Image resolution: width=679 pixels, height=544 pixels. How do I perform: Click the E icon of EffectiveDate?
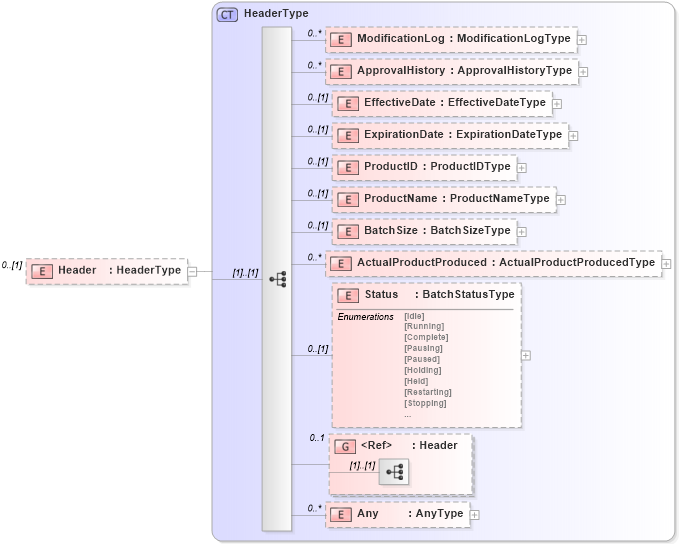(348, 104)
